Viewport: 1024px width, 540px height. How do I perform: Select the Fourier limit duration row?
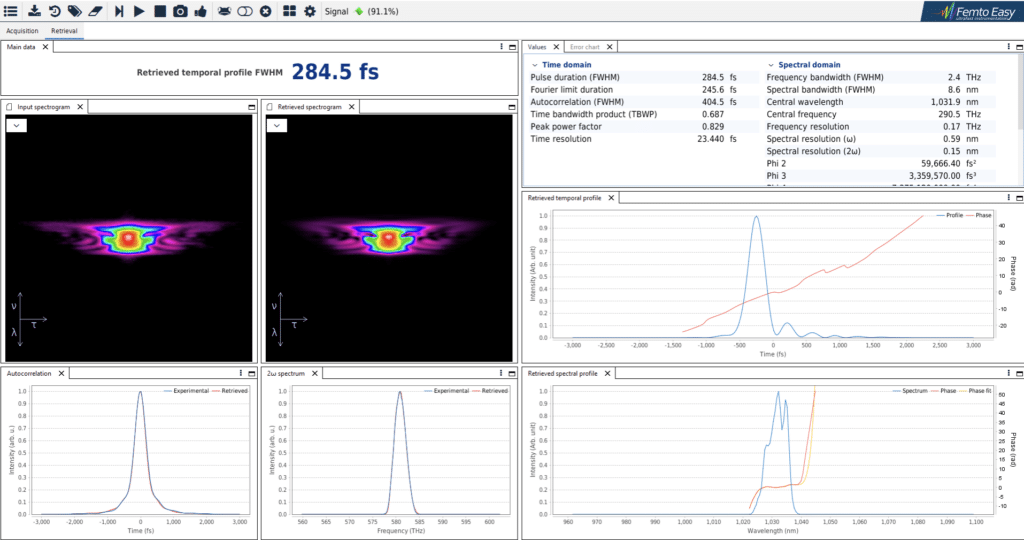[x=643, y=89]
